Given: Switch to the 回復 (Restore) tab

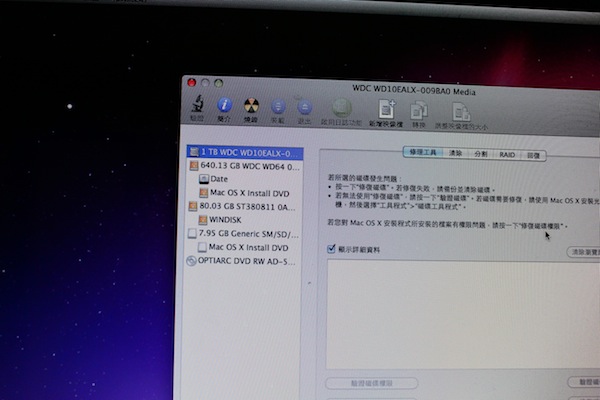Looking at the screenshot, I should point(533,155).
